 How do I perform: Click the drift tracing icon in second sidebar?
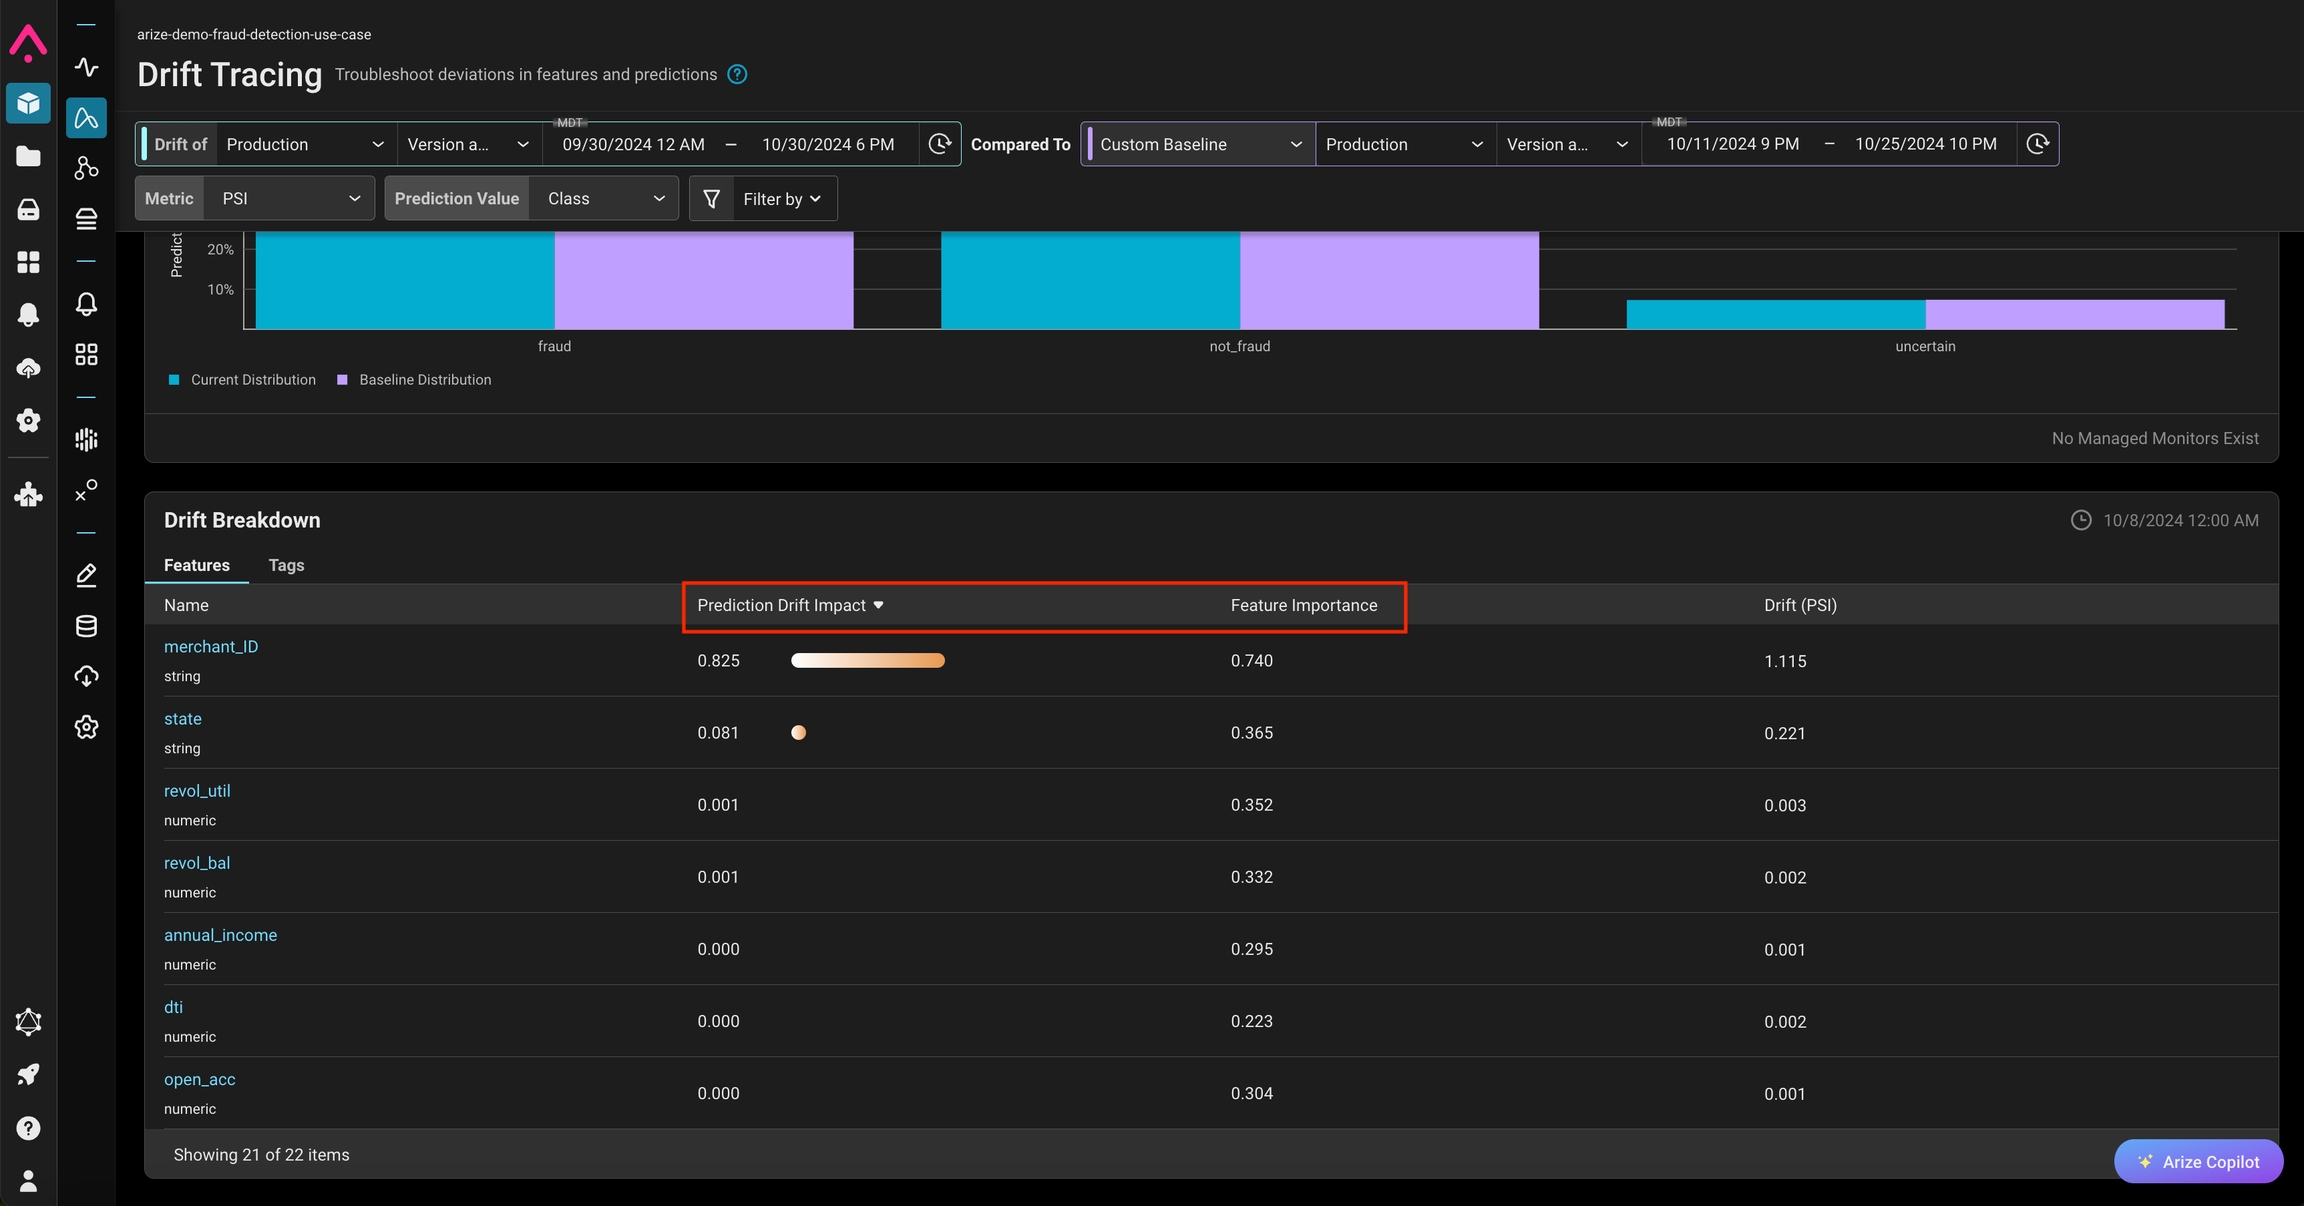coord(87,118)
